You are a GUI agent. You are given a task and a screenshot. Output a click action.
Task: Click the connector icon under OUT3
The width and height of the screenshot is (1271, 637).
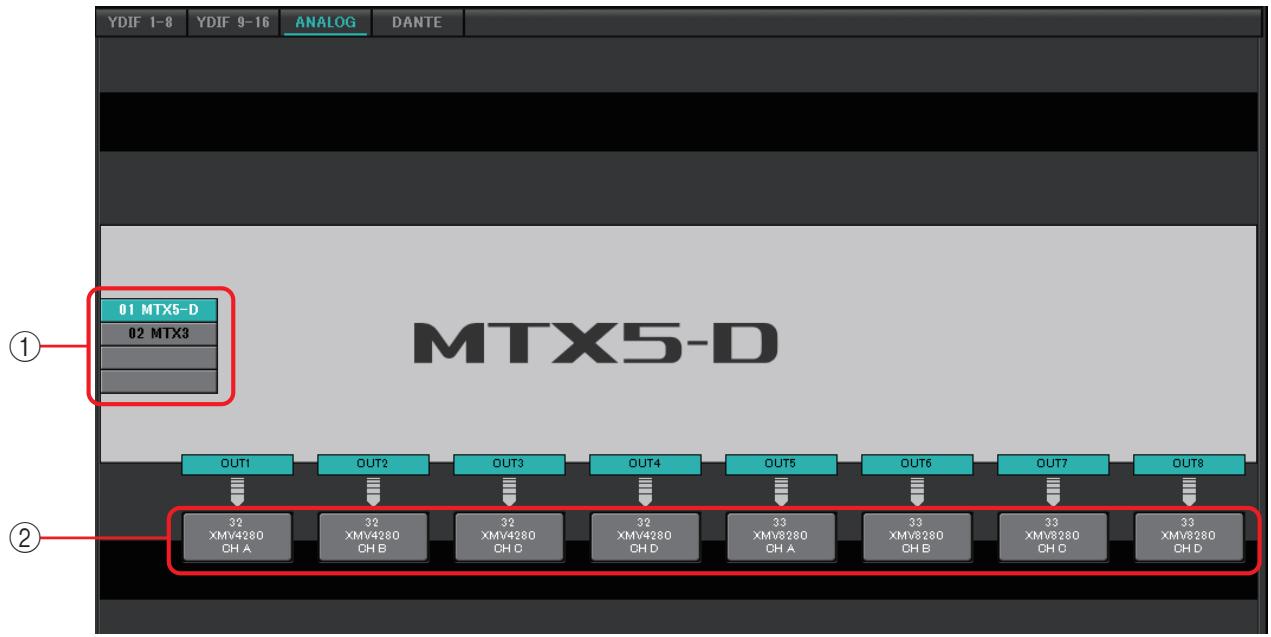(x=509, y=492)
